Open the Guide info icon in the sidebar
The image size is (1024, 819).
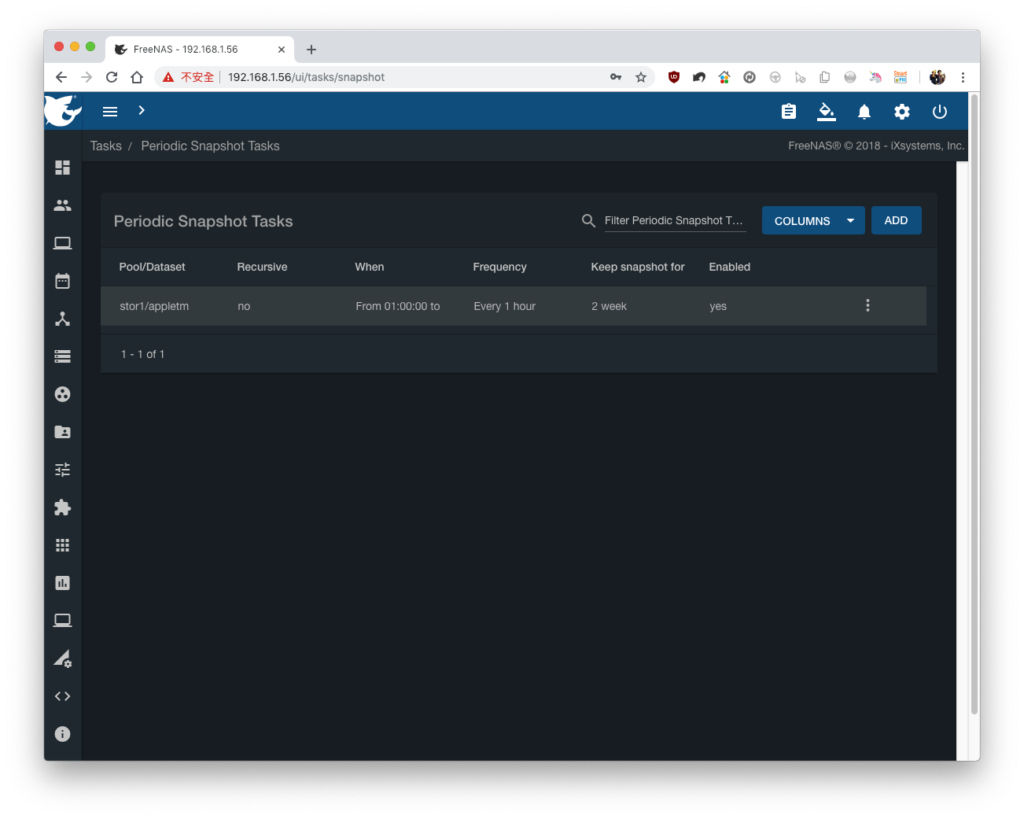63,734
